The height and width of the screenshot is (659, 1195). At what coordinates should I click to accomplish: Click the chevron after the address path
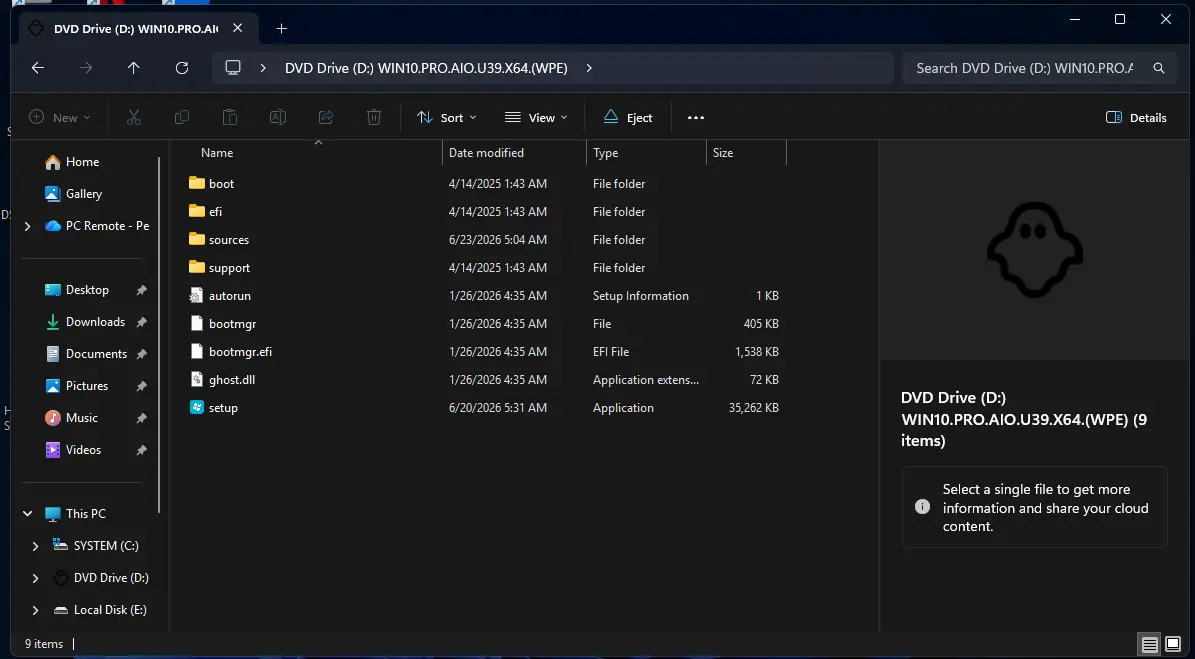click(x=589, y=68)
